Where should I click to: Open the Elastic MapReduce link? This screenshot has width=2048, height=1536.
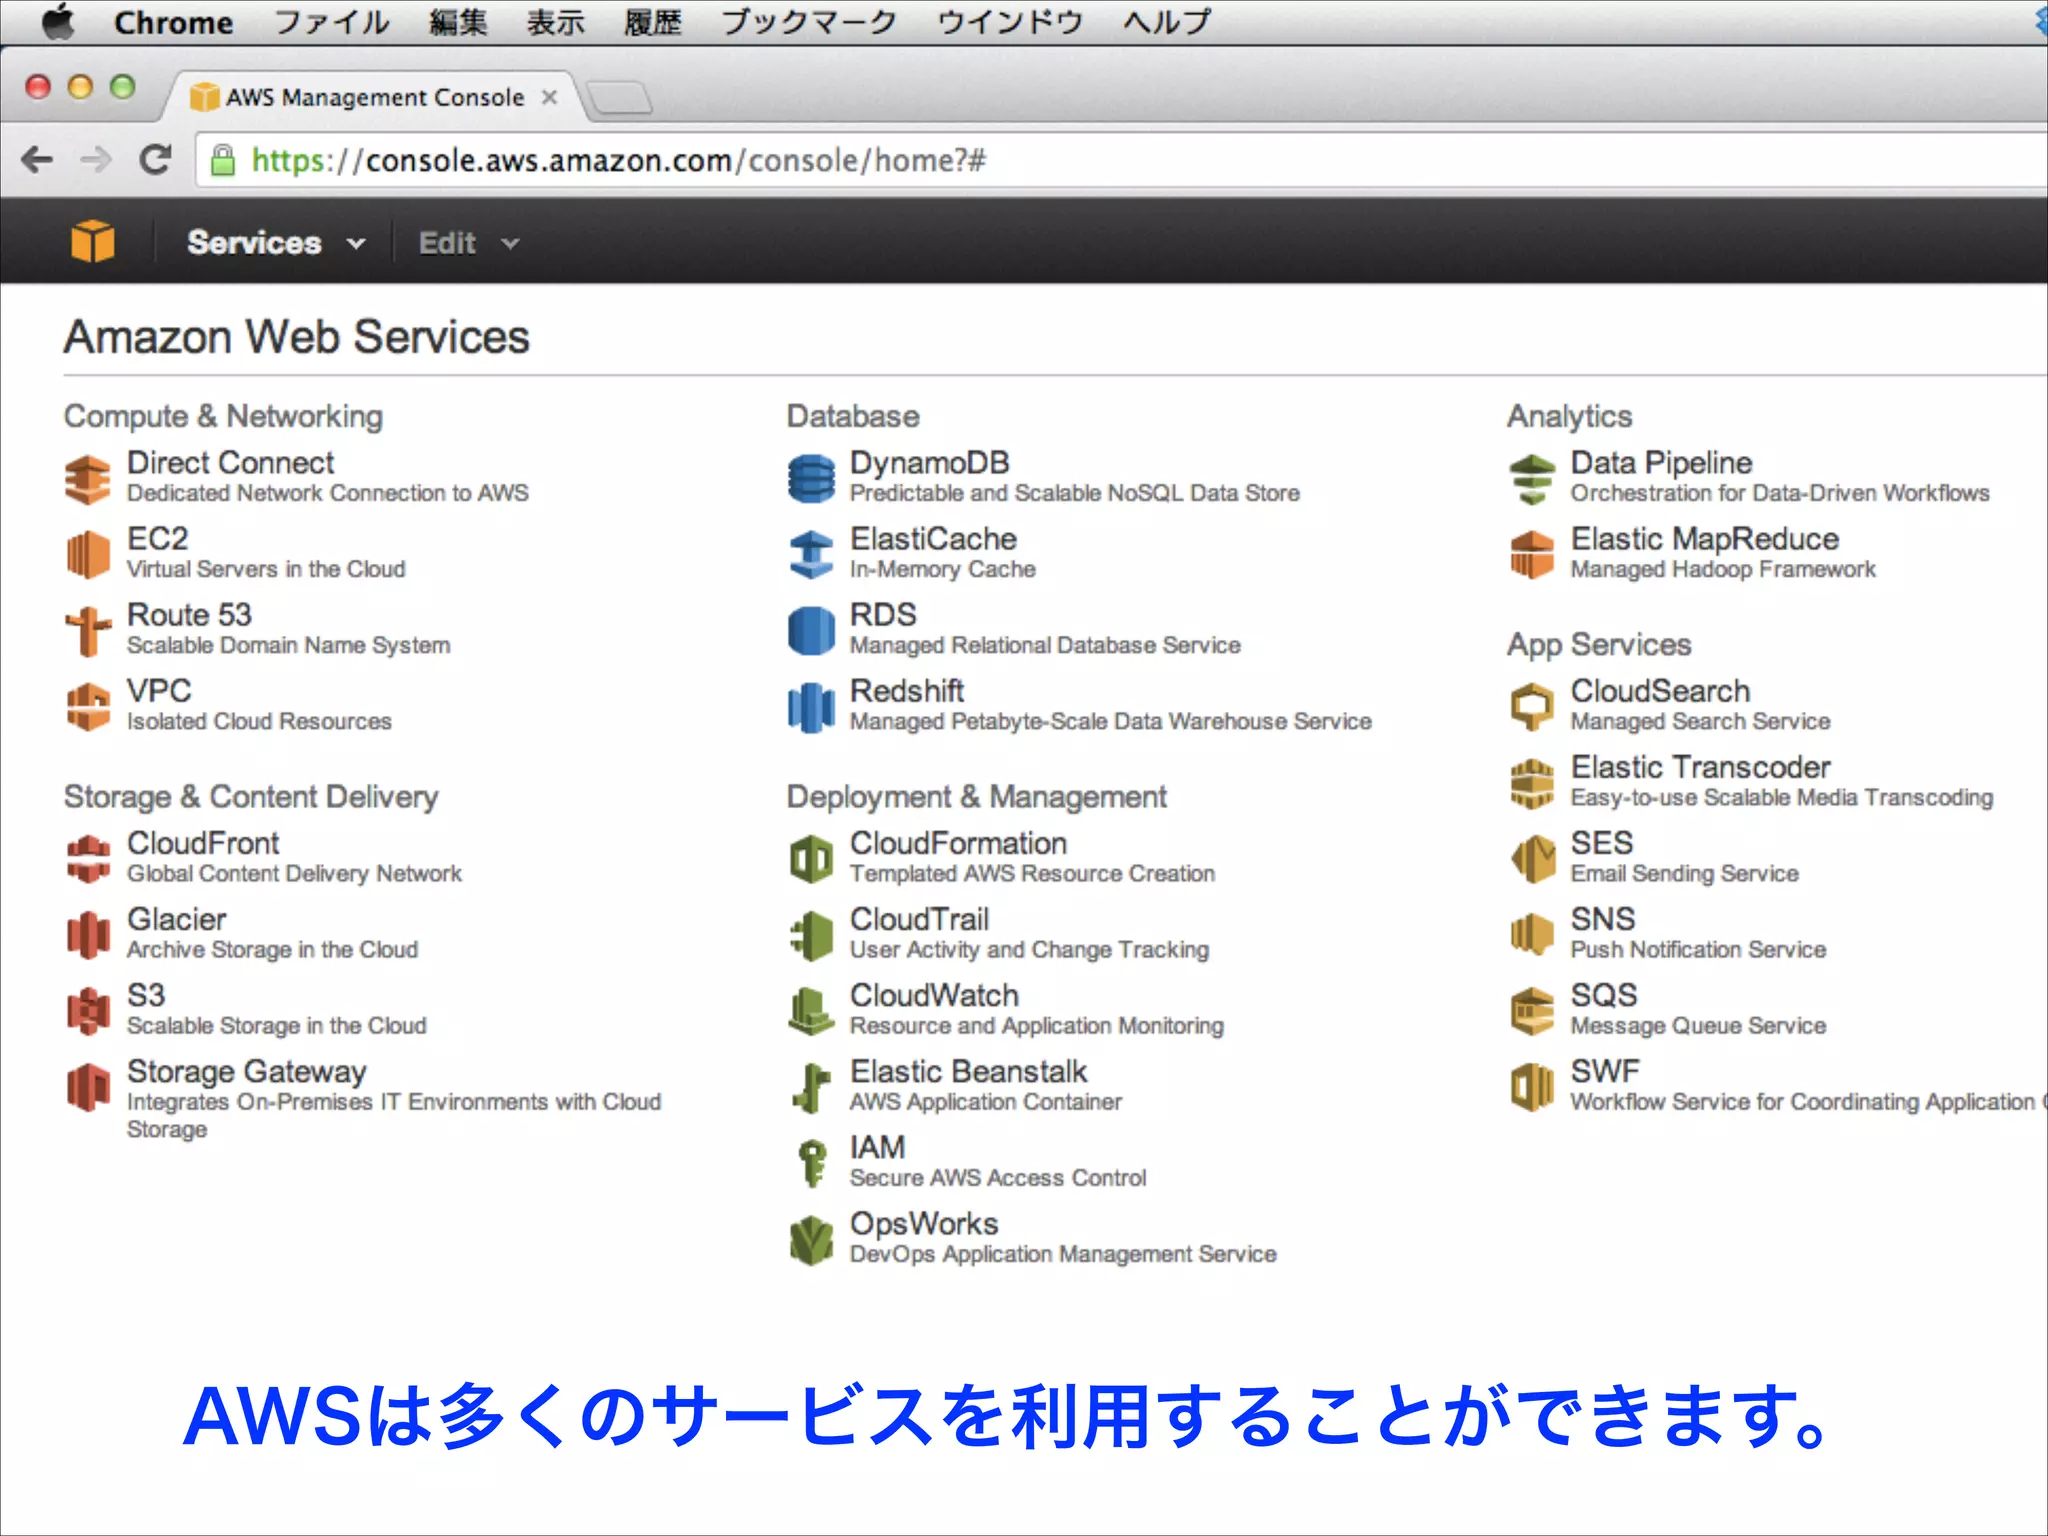[x=1704, y=539]
